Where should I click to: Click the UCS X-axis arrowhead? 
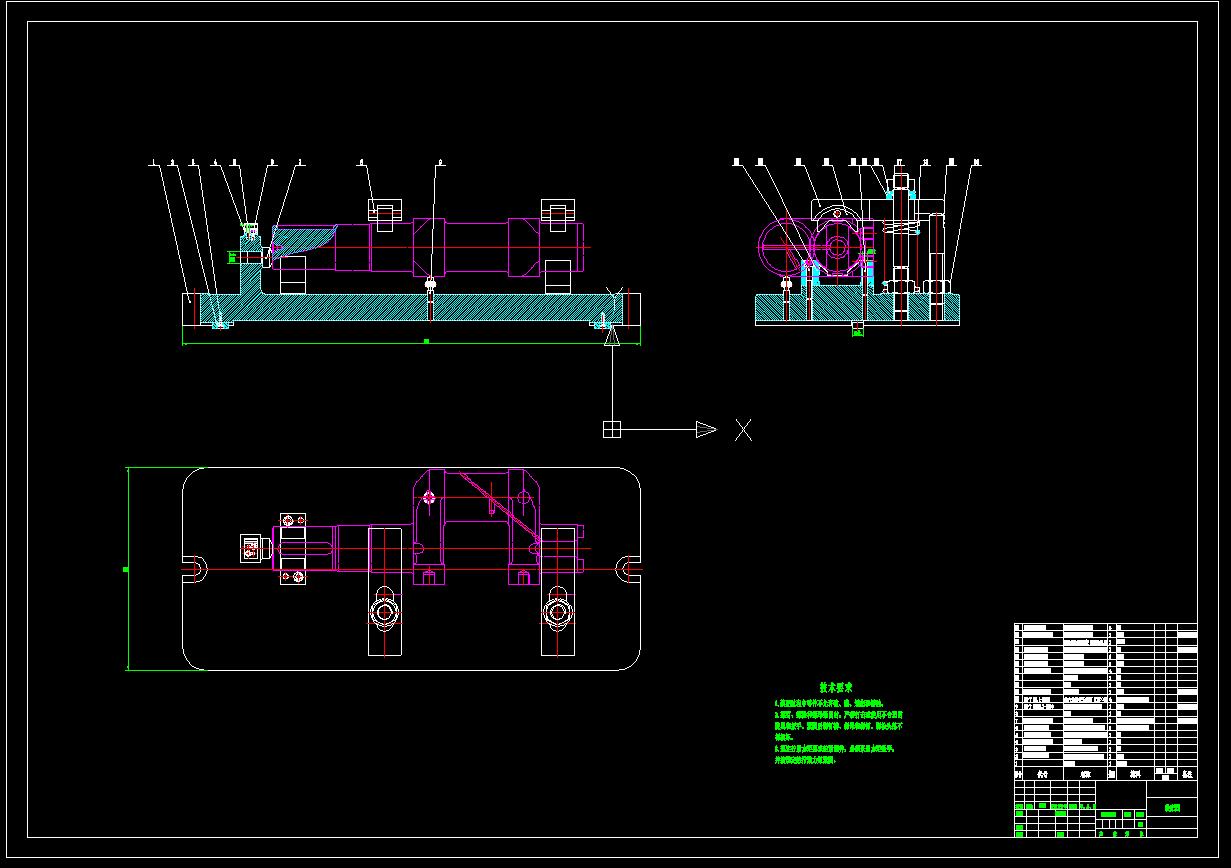pyautogui.click(x=706, y=430)
